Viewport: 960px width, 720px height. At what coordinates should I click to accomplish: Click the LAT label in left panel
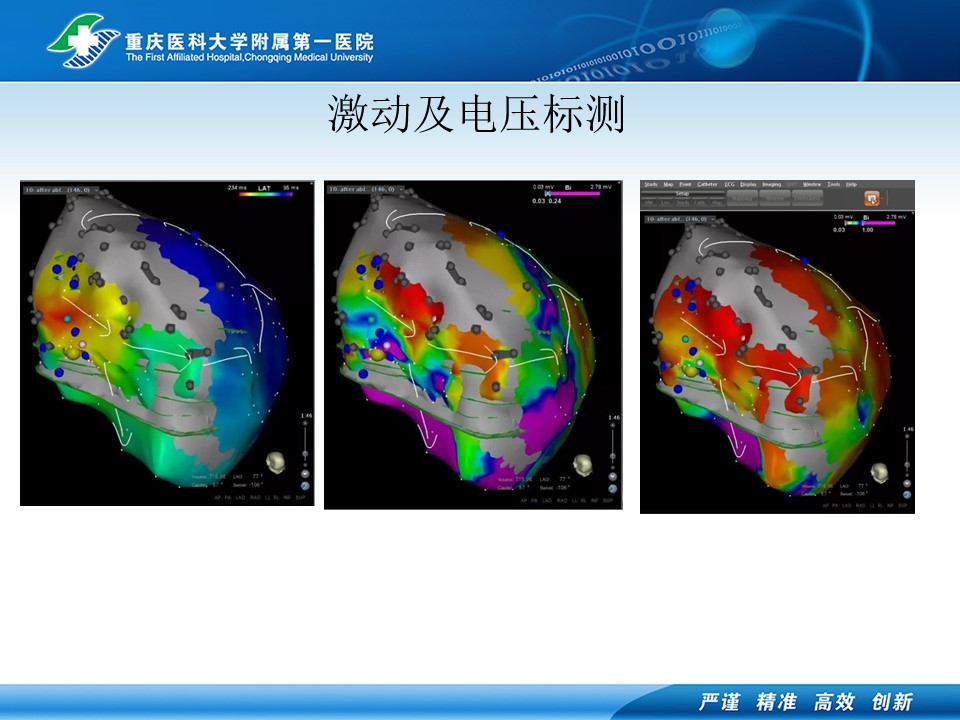[264, 188]
